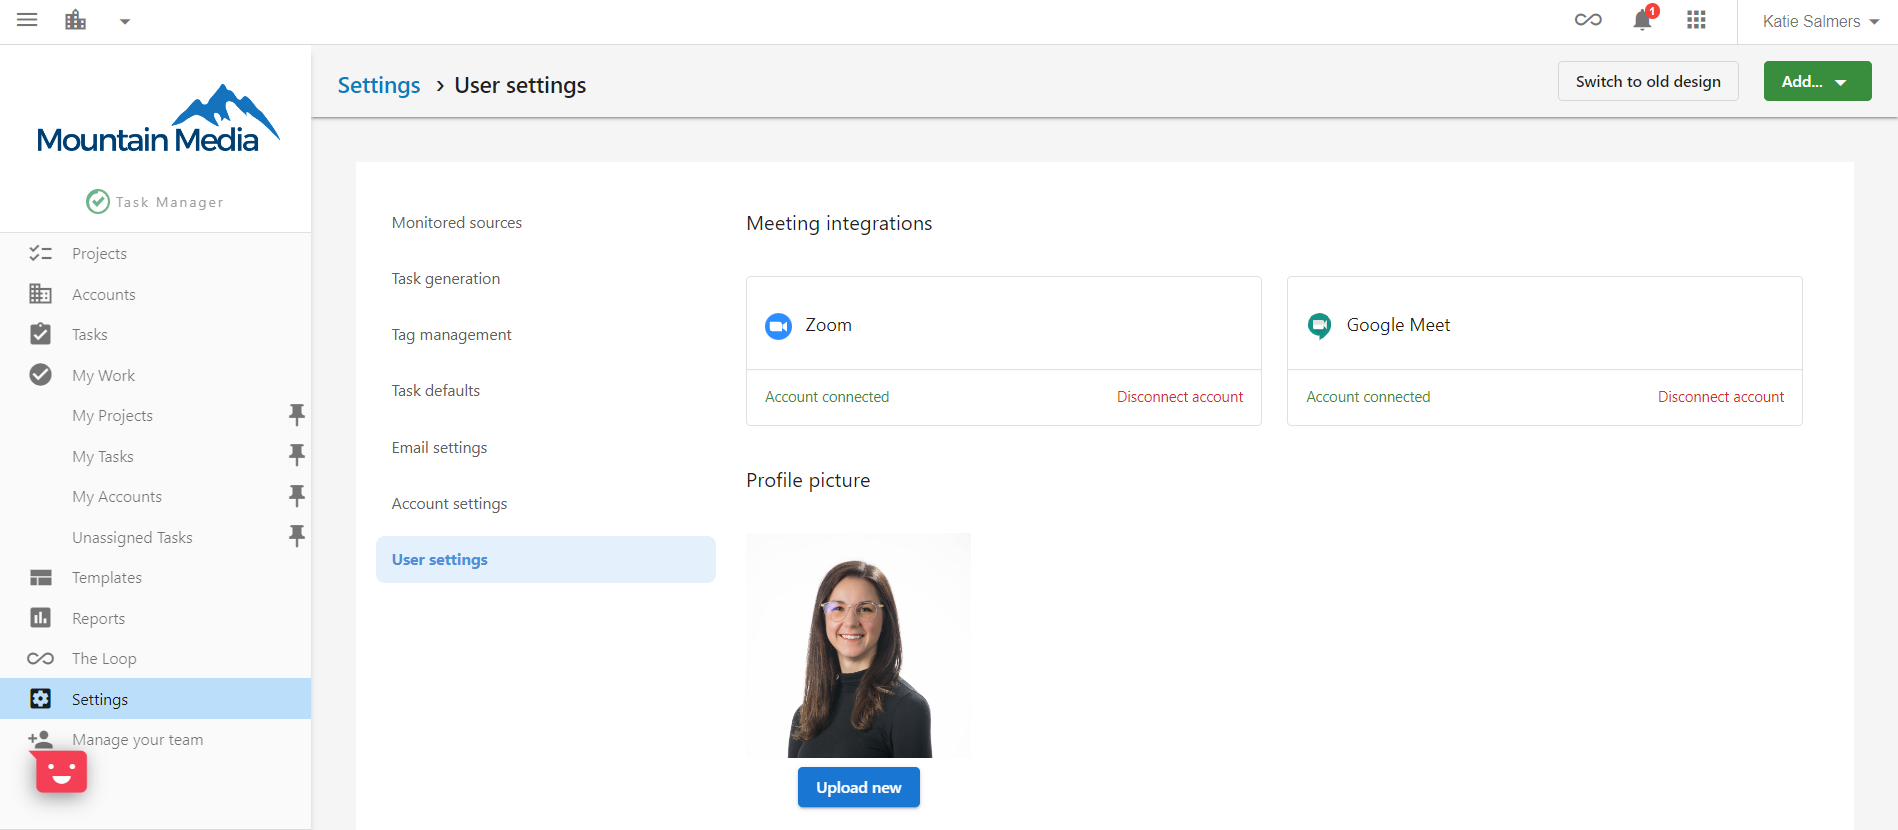
Task: Click Switch to old design button
Action: (x=1648, y=81)
